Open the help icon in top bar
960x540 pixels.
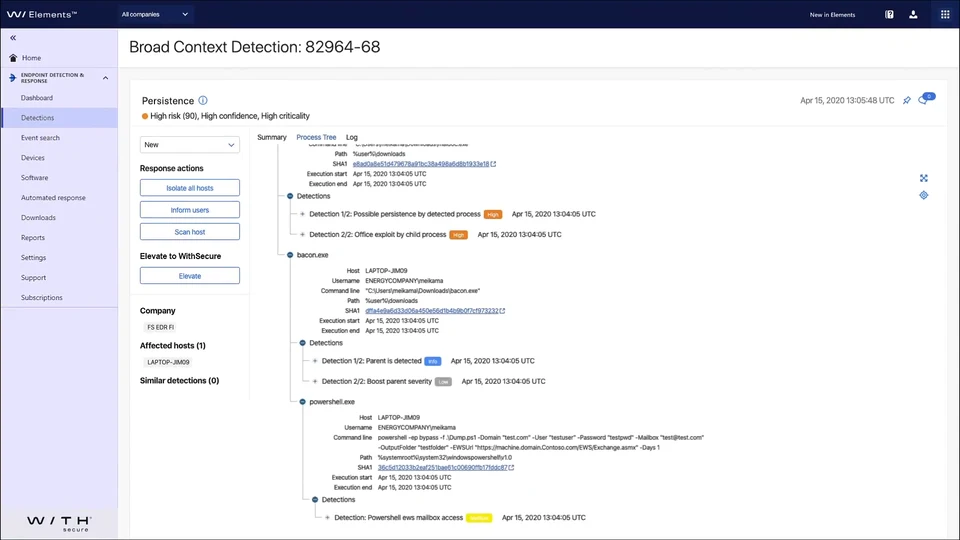point(889,14)
